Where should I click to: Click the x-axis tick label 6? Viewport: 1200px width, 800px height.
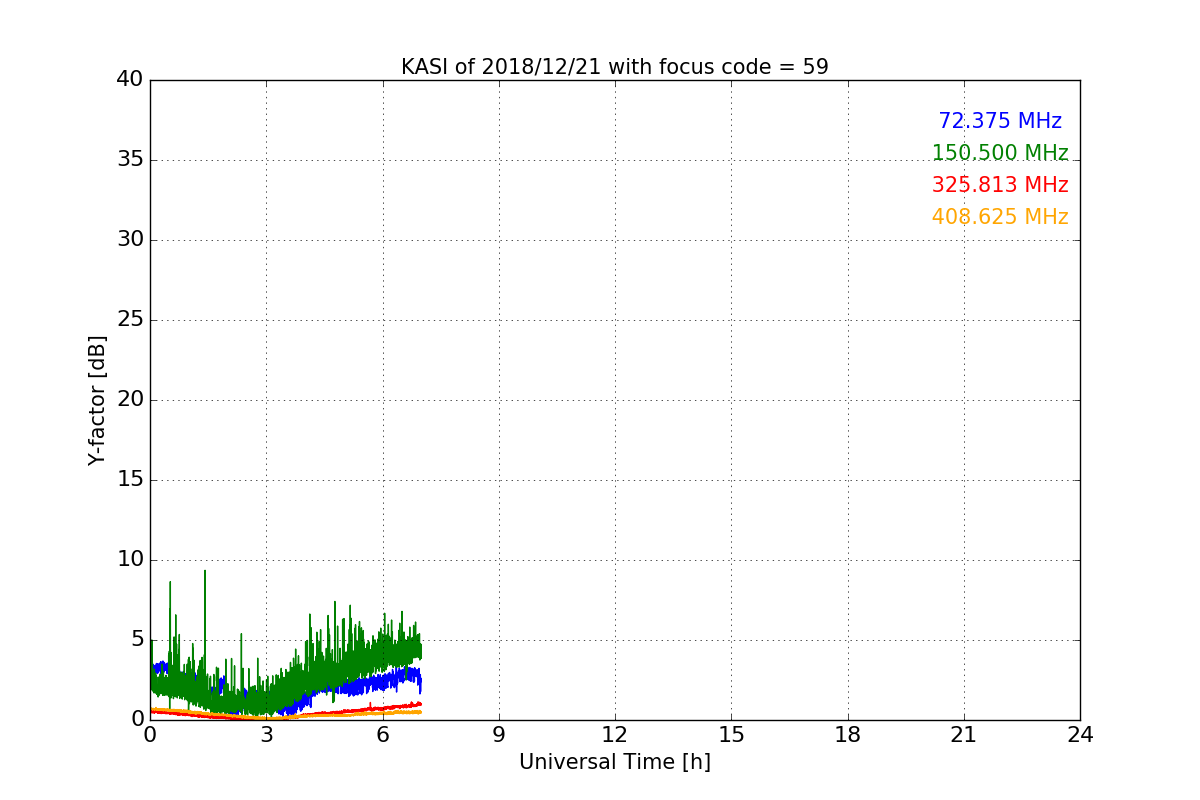click(x=382, y=735)
